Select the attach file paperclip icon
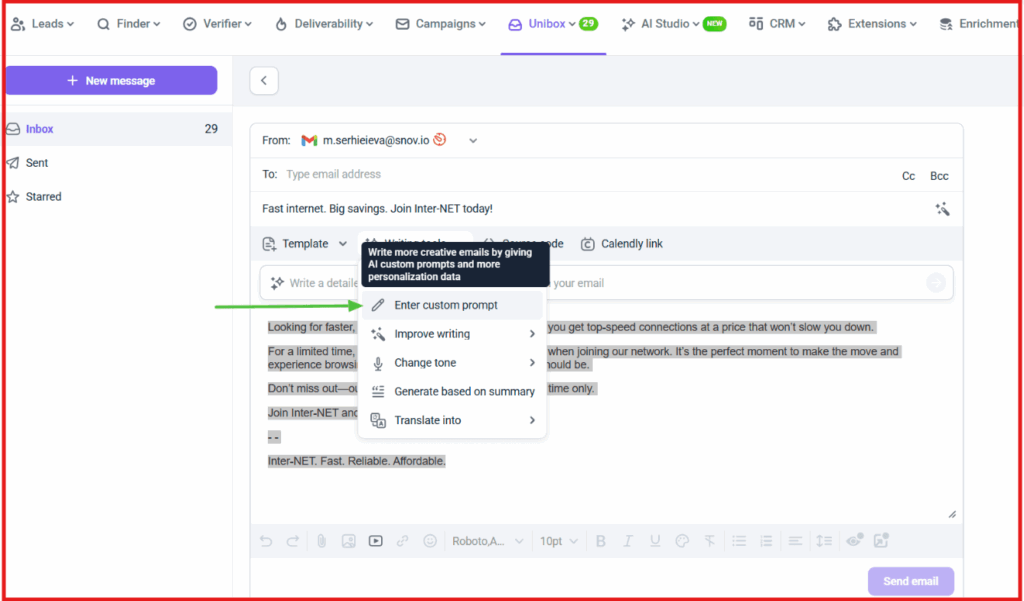 pyautogui.click(x=320, y=540)
